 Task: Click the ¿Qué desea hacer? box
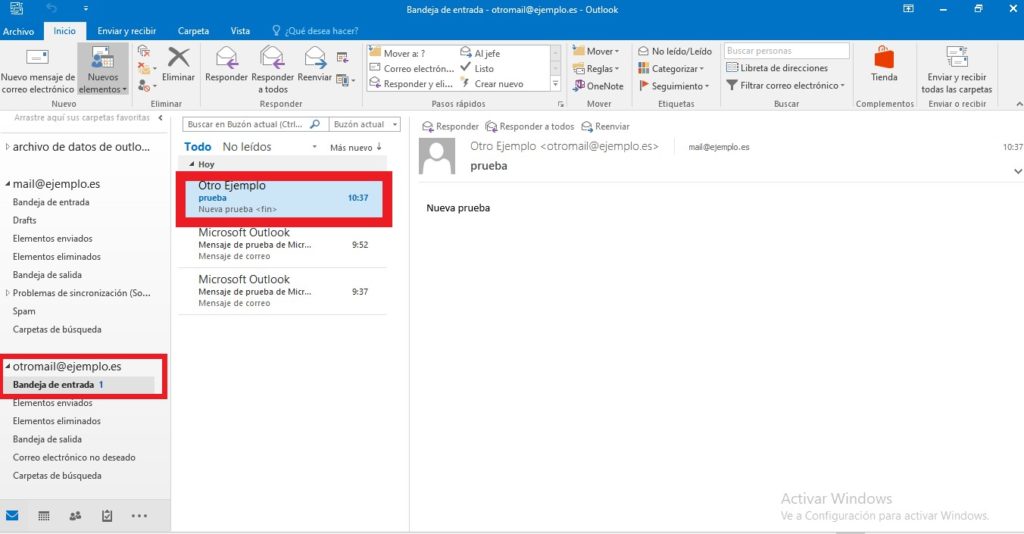point(315,31)
